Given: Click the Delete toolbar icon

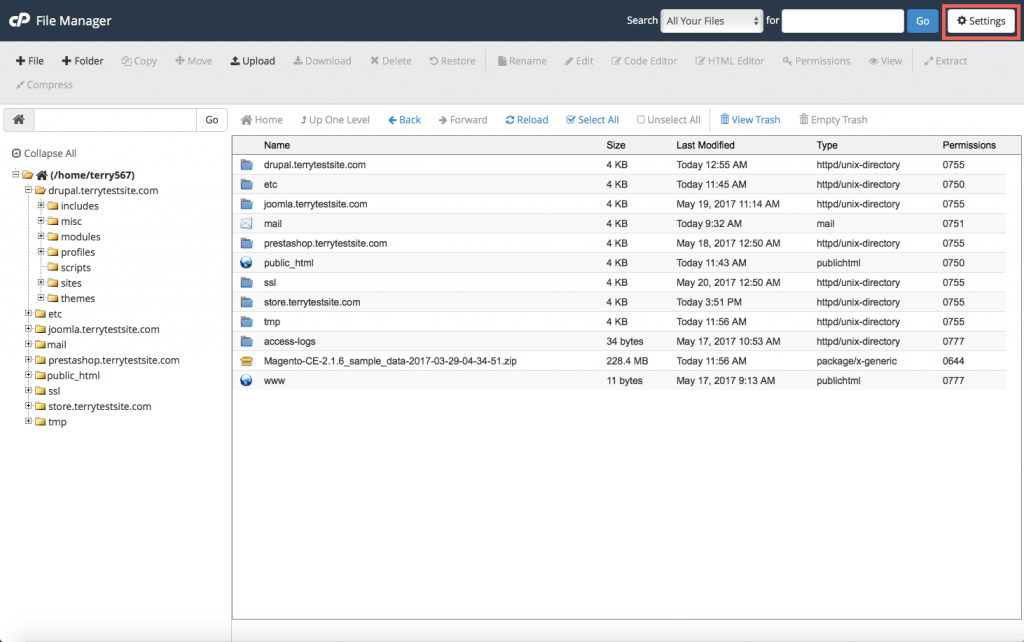Looking at the screenshot, I should [x=390, y=60].
